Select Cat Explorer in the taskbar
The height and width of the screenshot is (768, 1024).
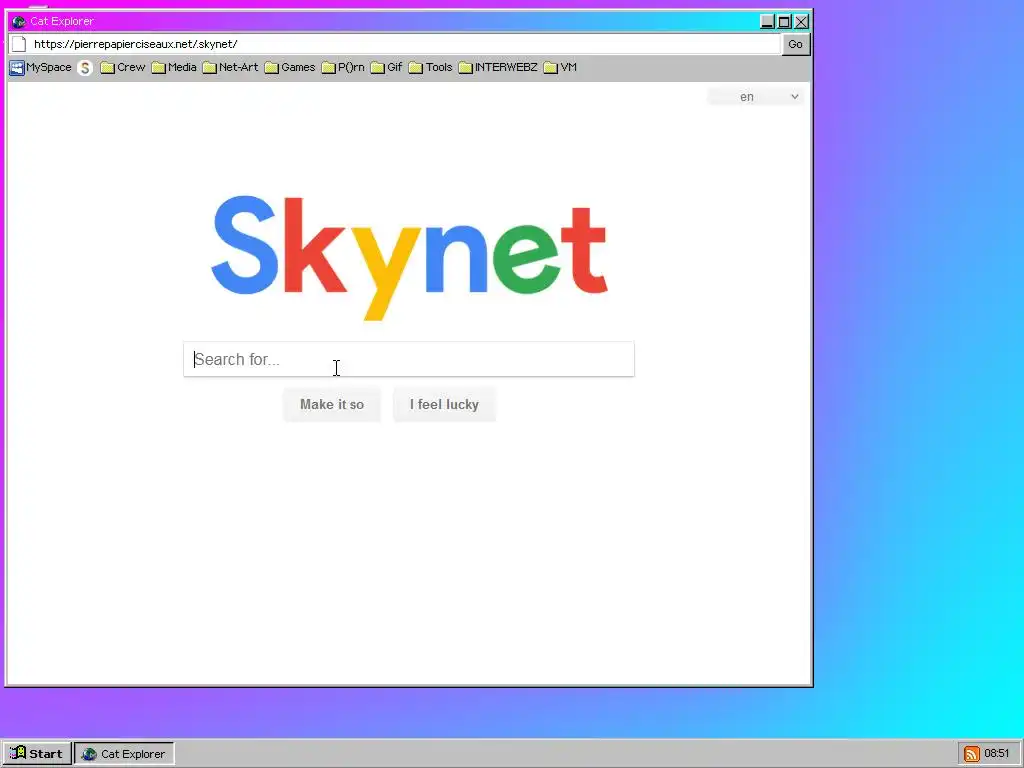(x=124, y=754)
